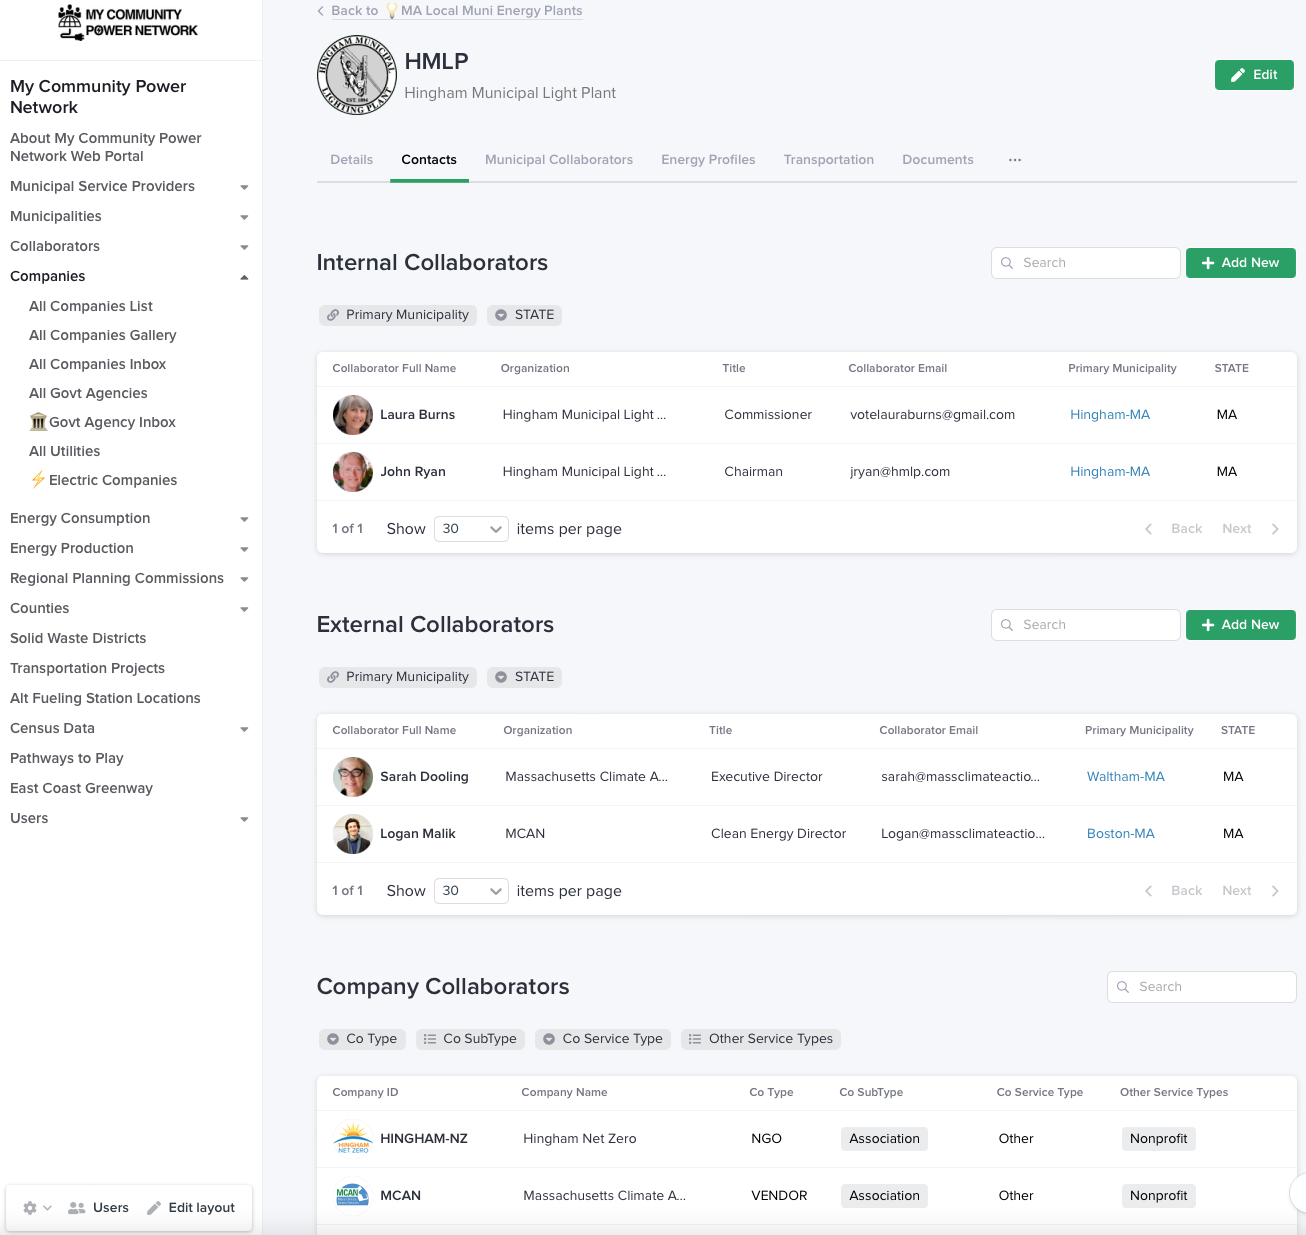Open Sarah Dooling's avatar photo
1306x1235 pixels.
click(x=352, y=777)
